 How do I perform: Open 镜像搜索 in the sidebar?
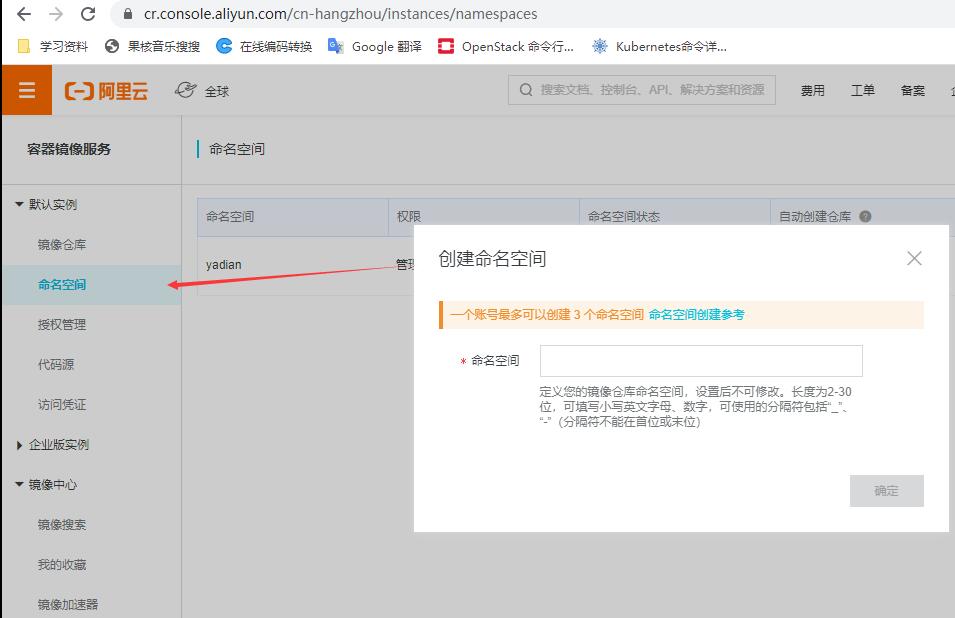click(x=62, y=525)
